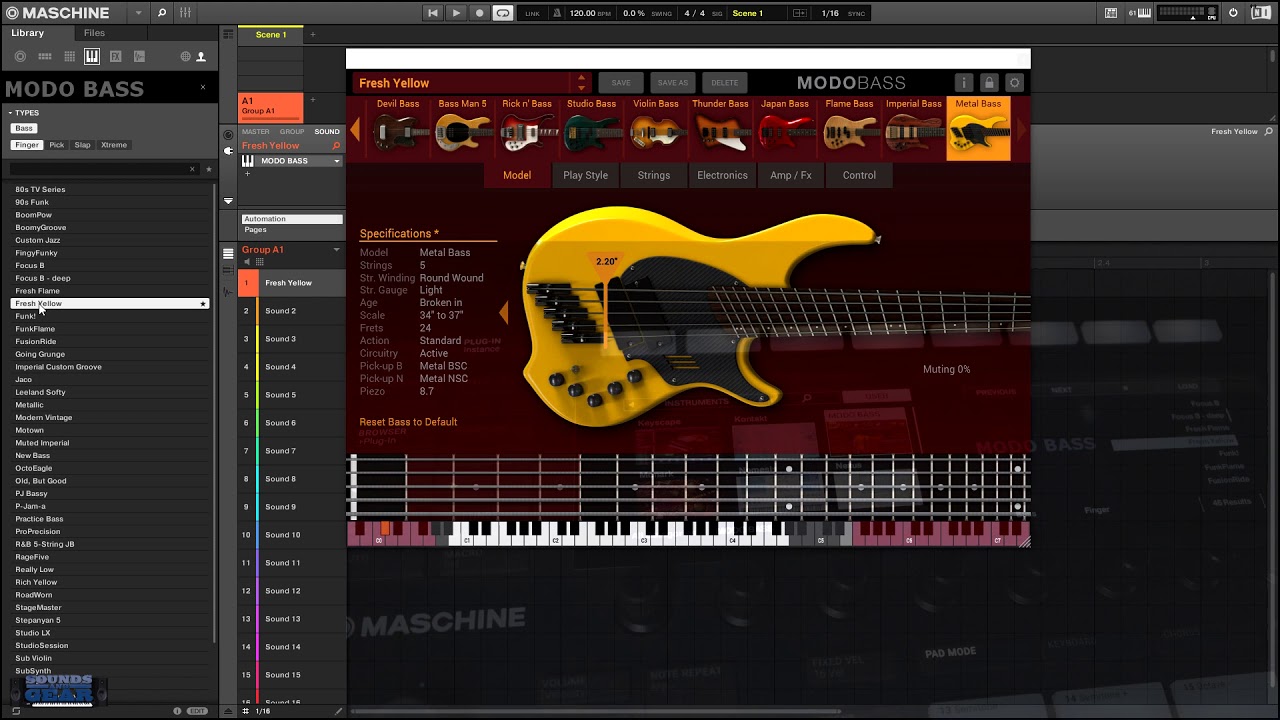
Task: Open MODO BASS plug-in slot dropdown
Action: point(337,161)
